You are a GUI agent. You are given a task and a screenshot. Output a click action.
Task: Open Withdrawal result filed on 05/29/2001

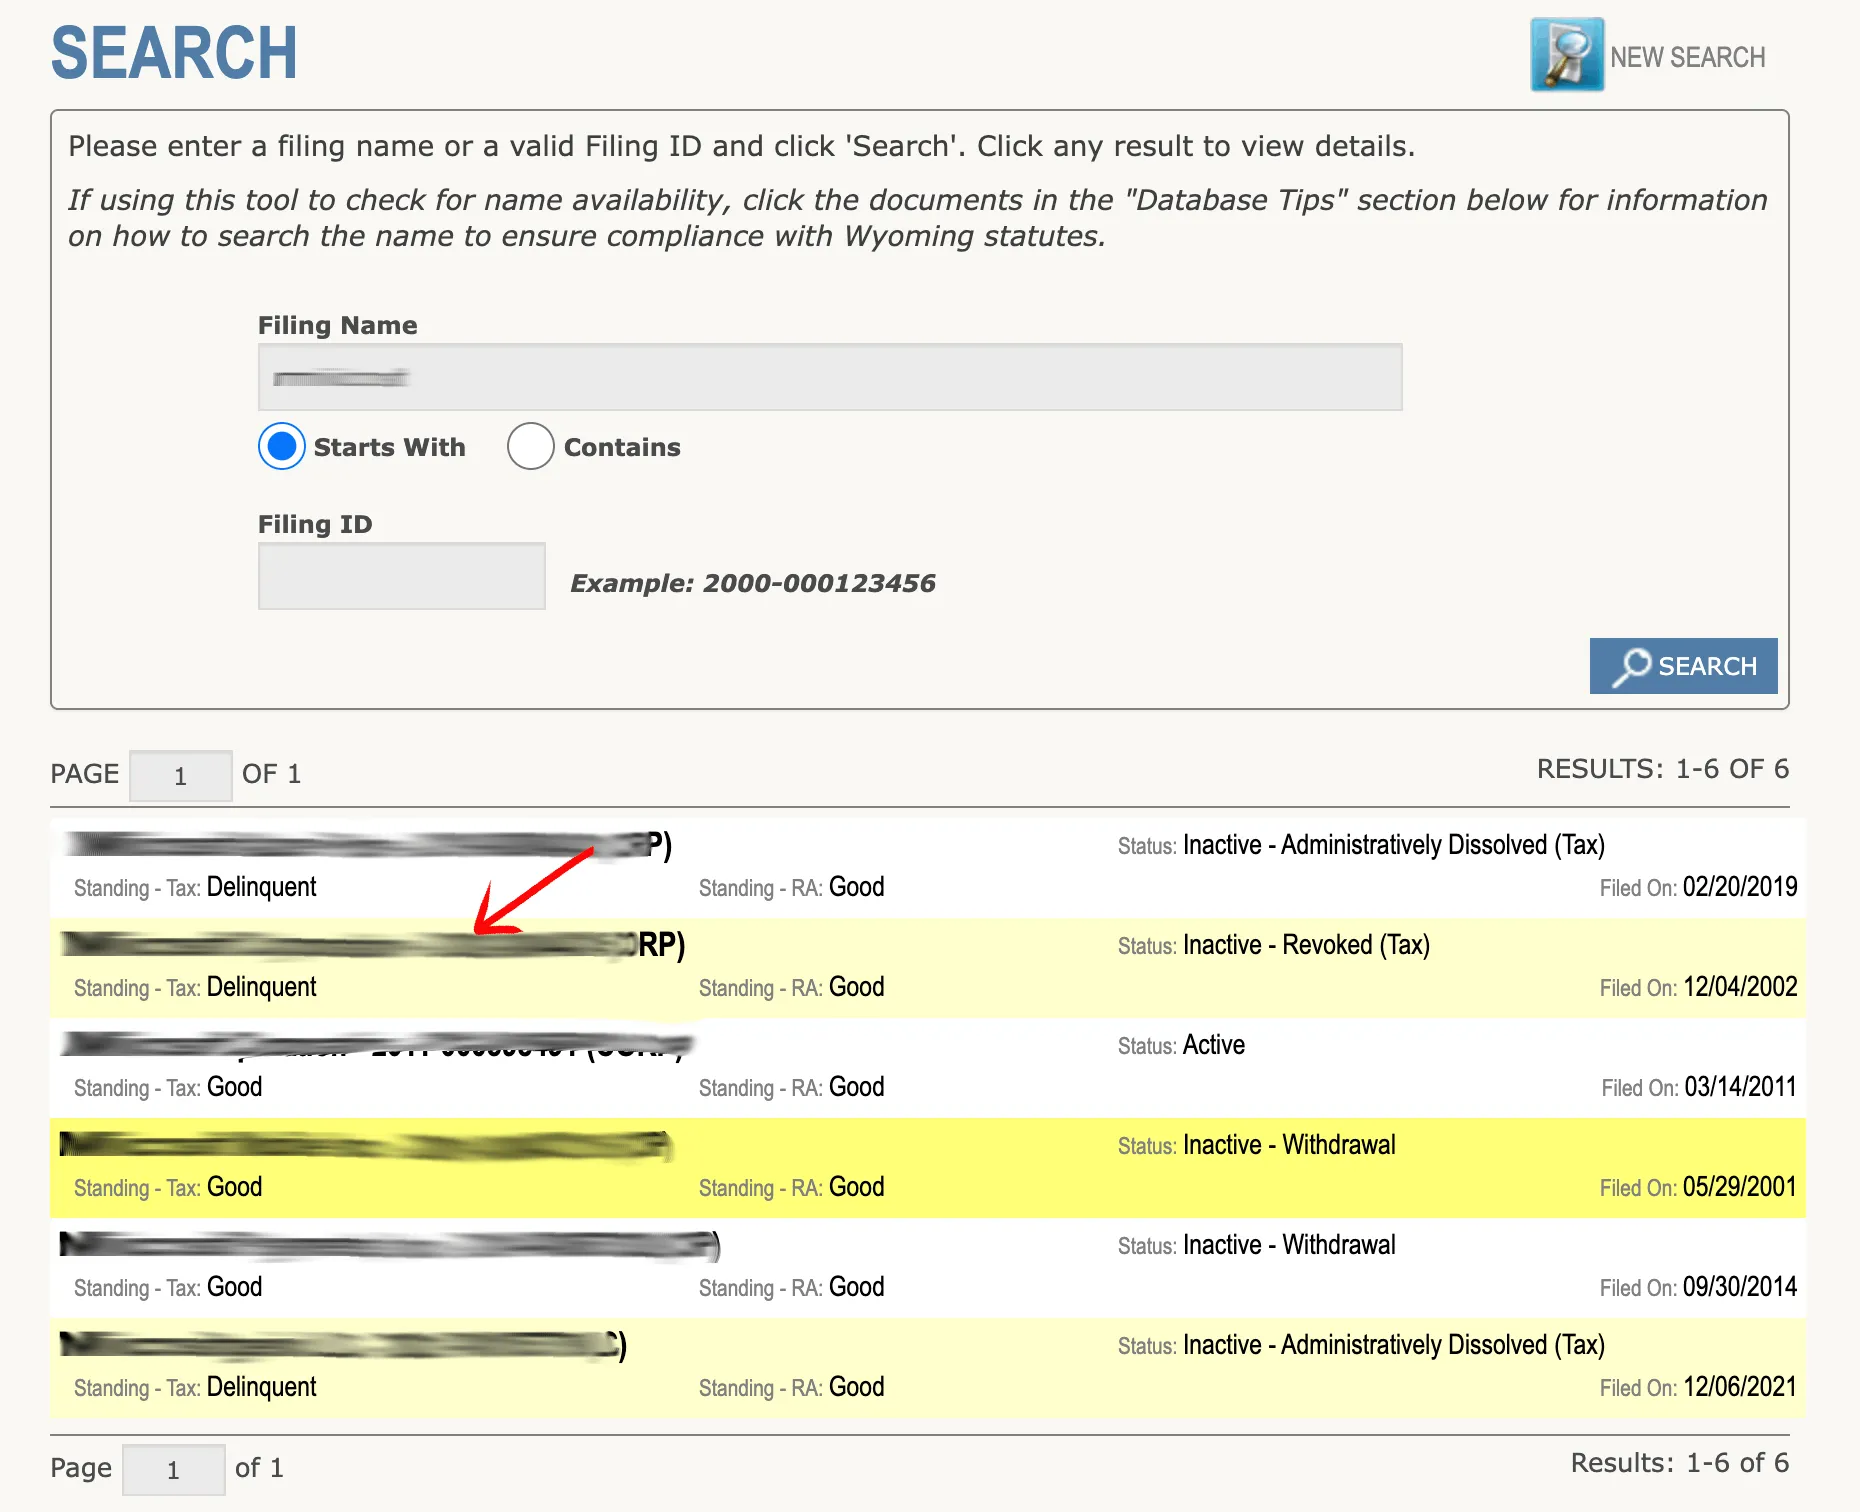(x=928, y=1168)
